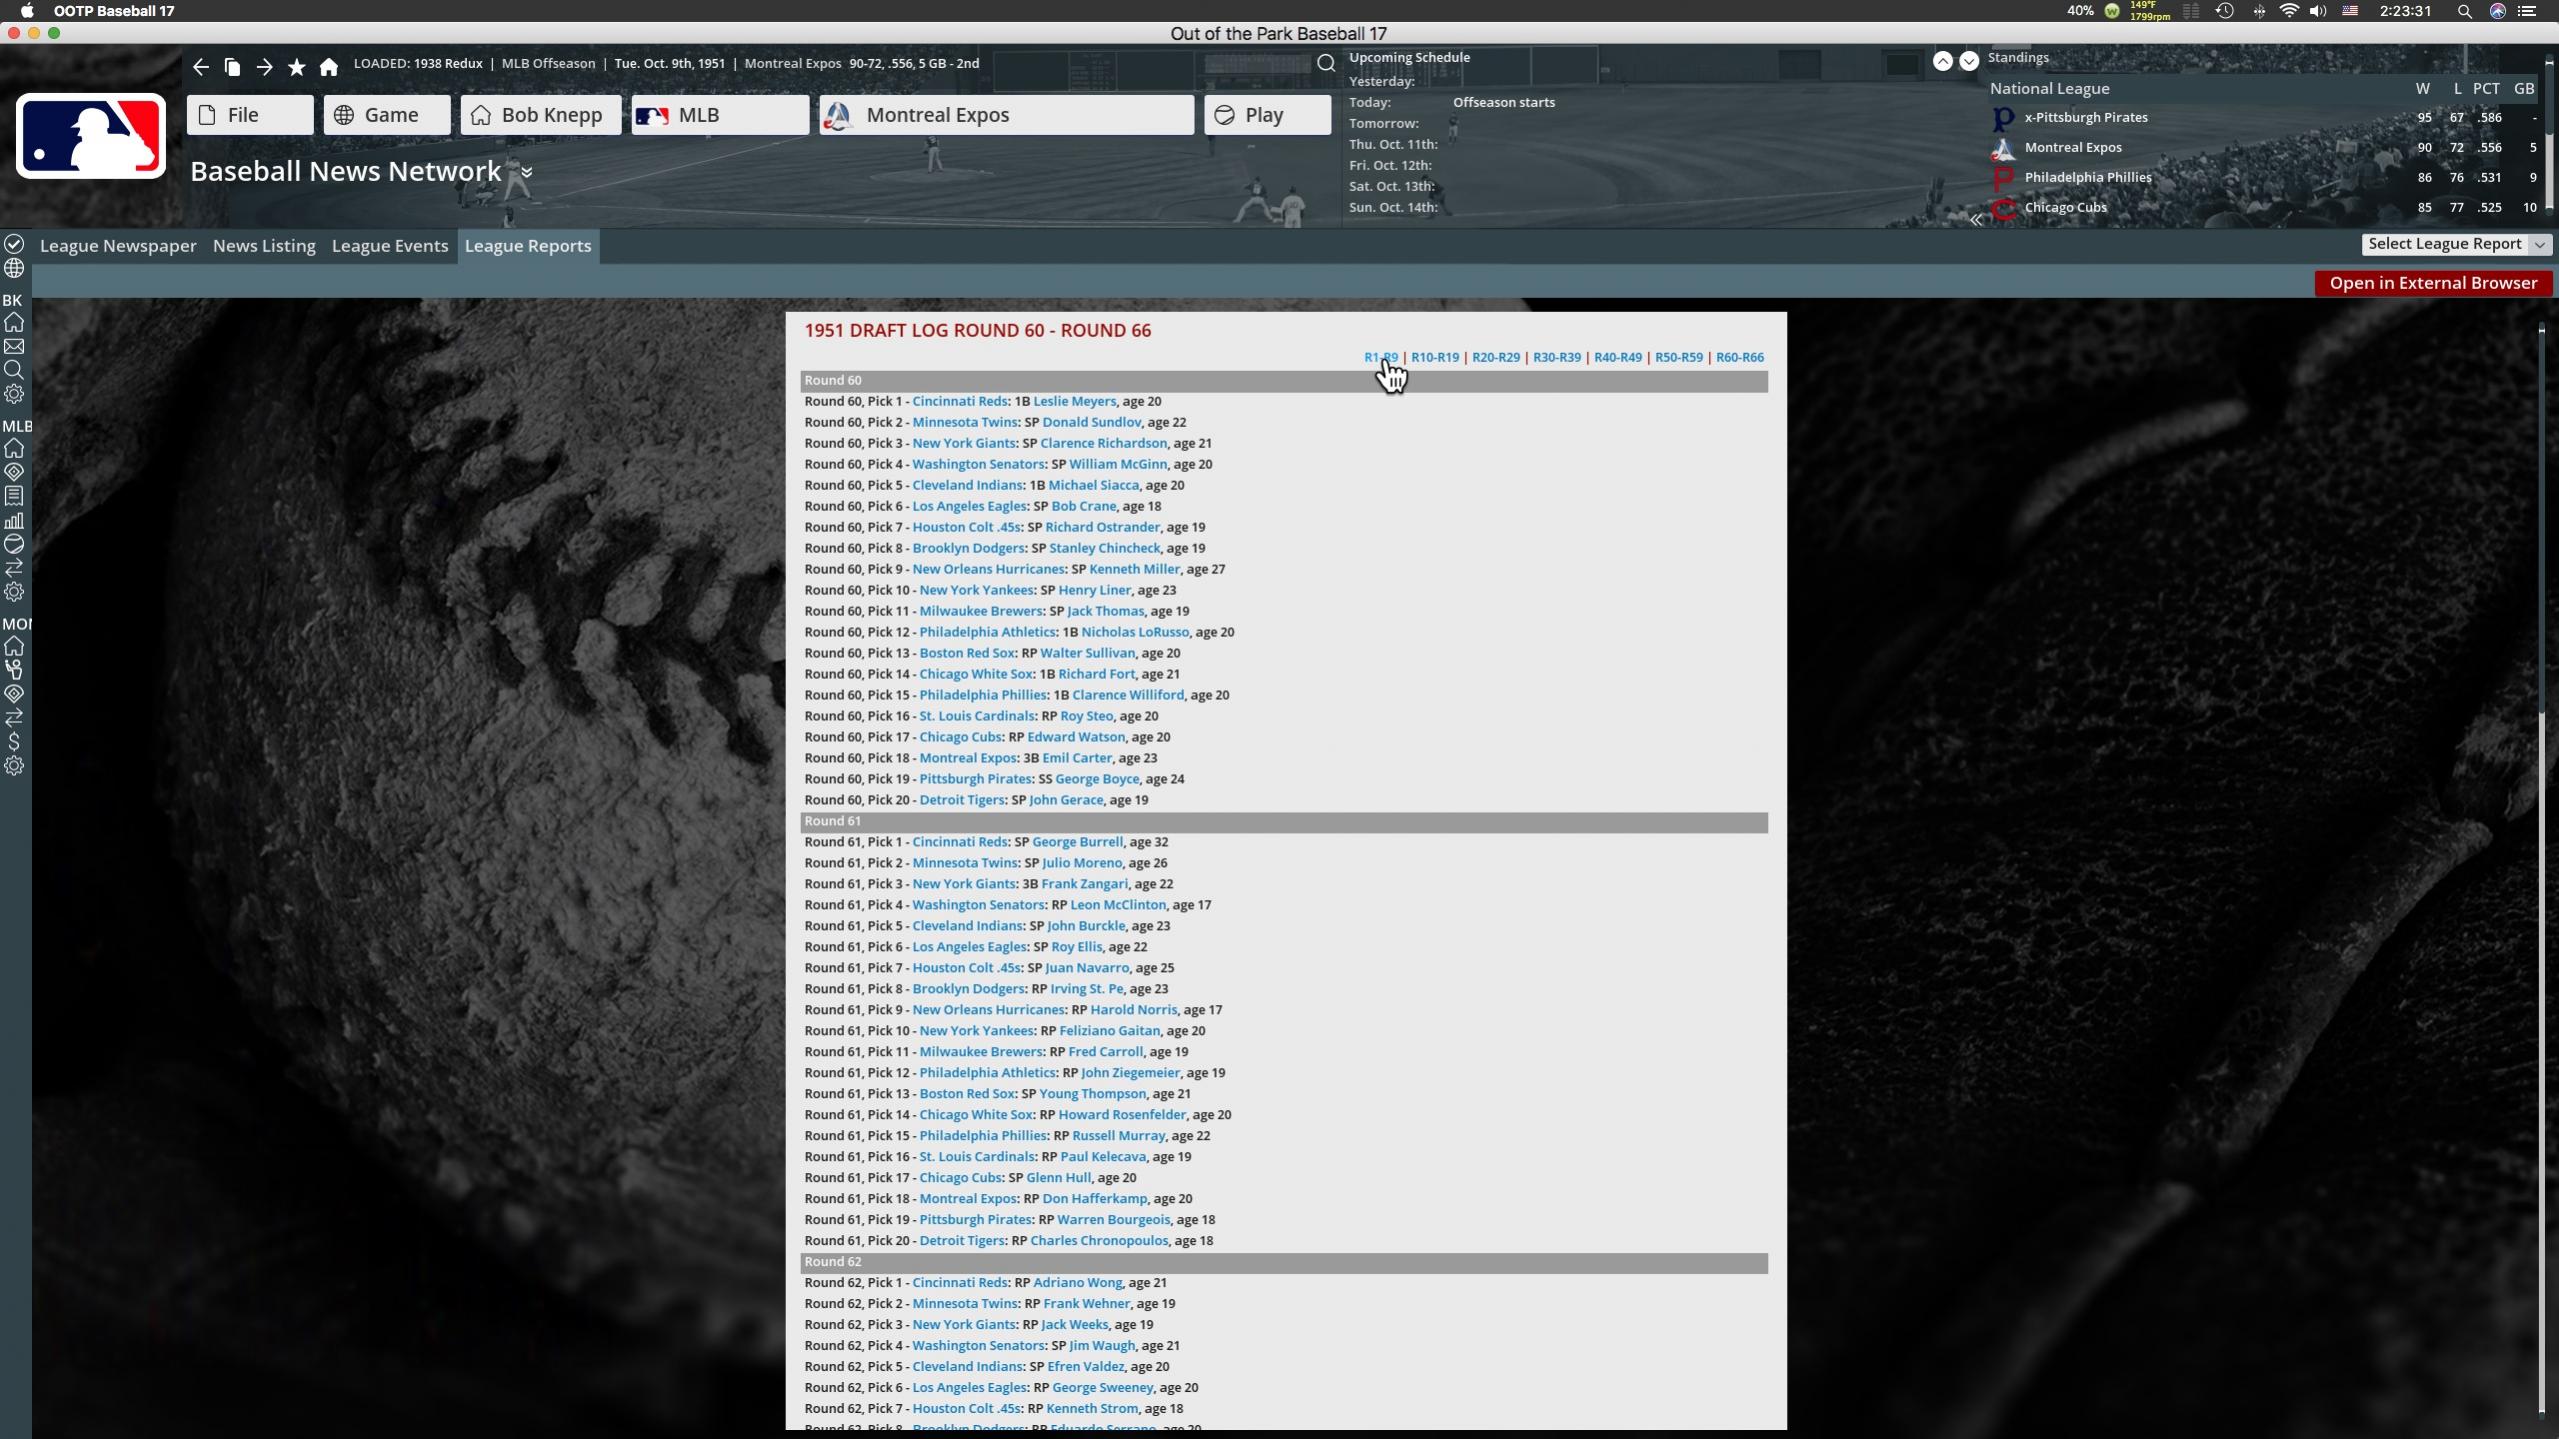The height and width of the screenshot is (1439, 2559).
Task: Click the globe icon in sidebar
Action: tap(14, 269)
